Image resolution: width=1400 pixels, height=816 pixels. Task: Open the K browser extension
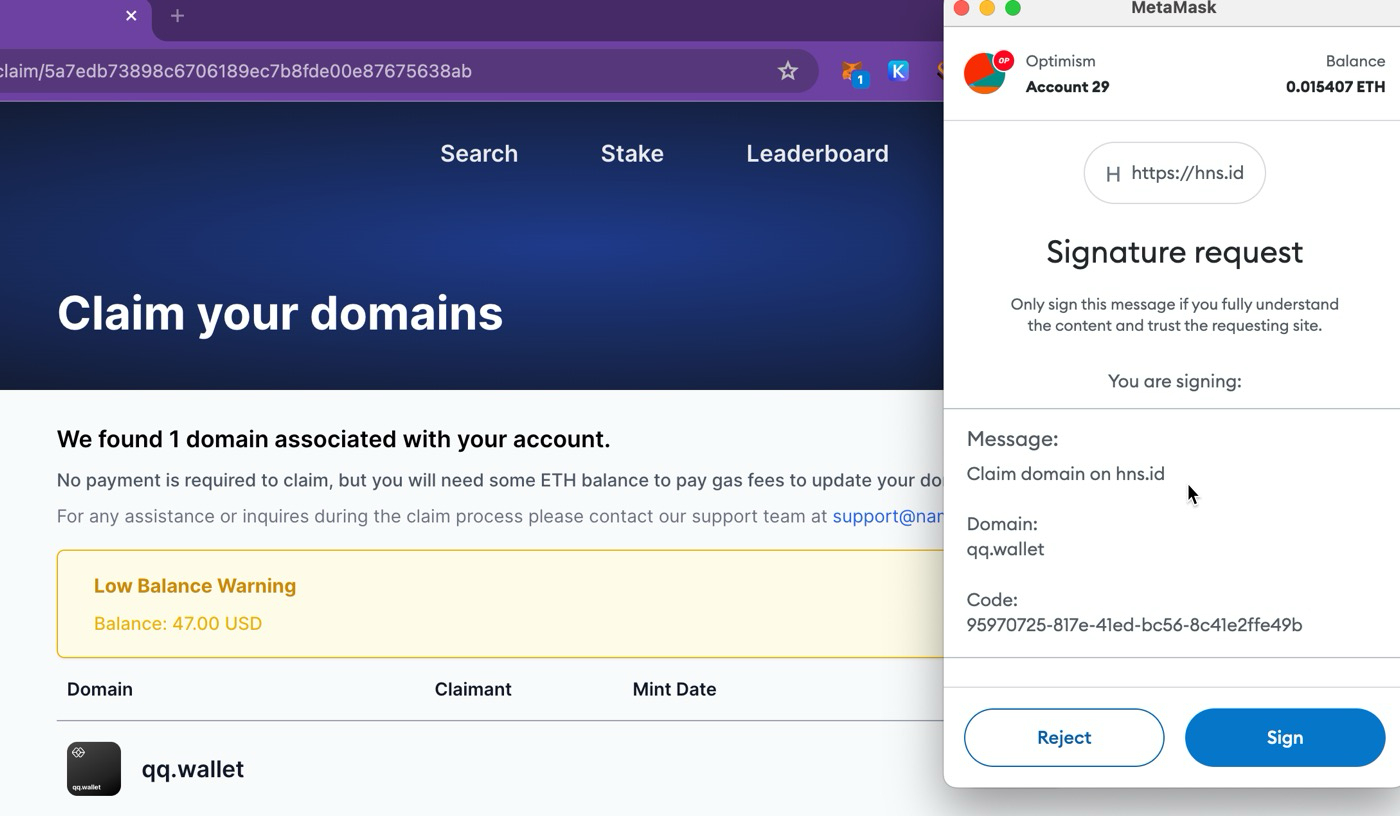point(897,70)
